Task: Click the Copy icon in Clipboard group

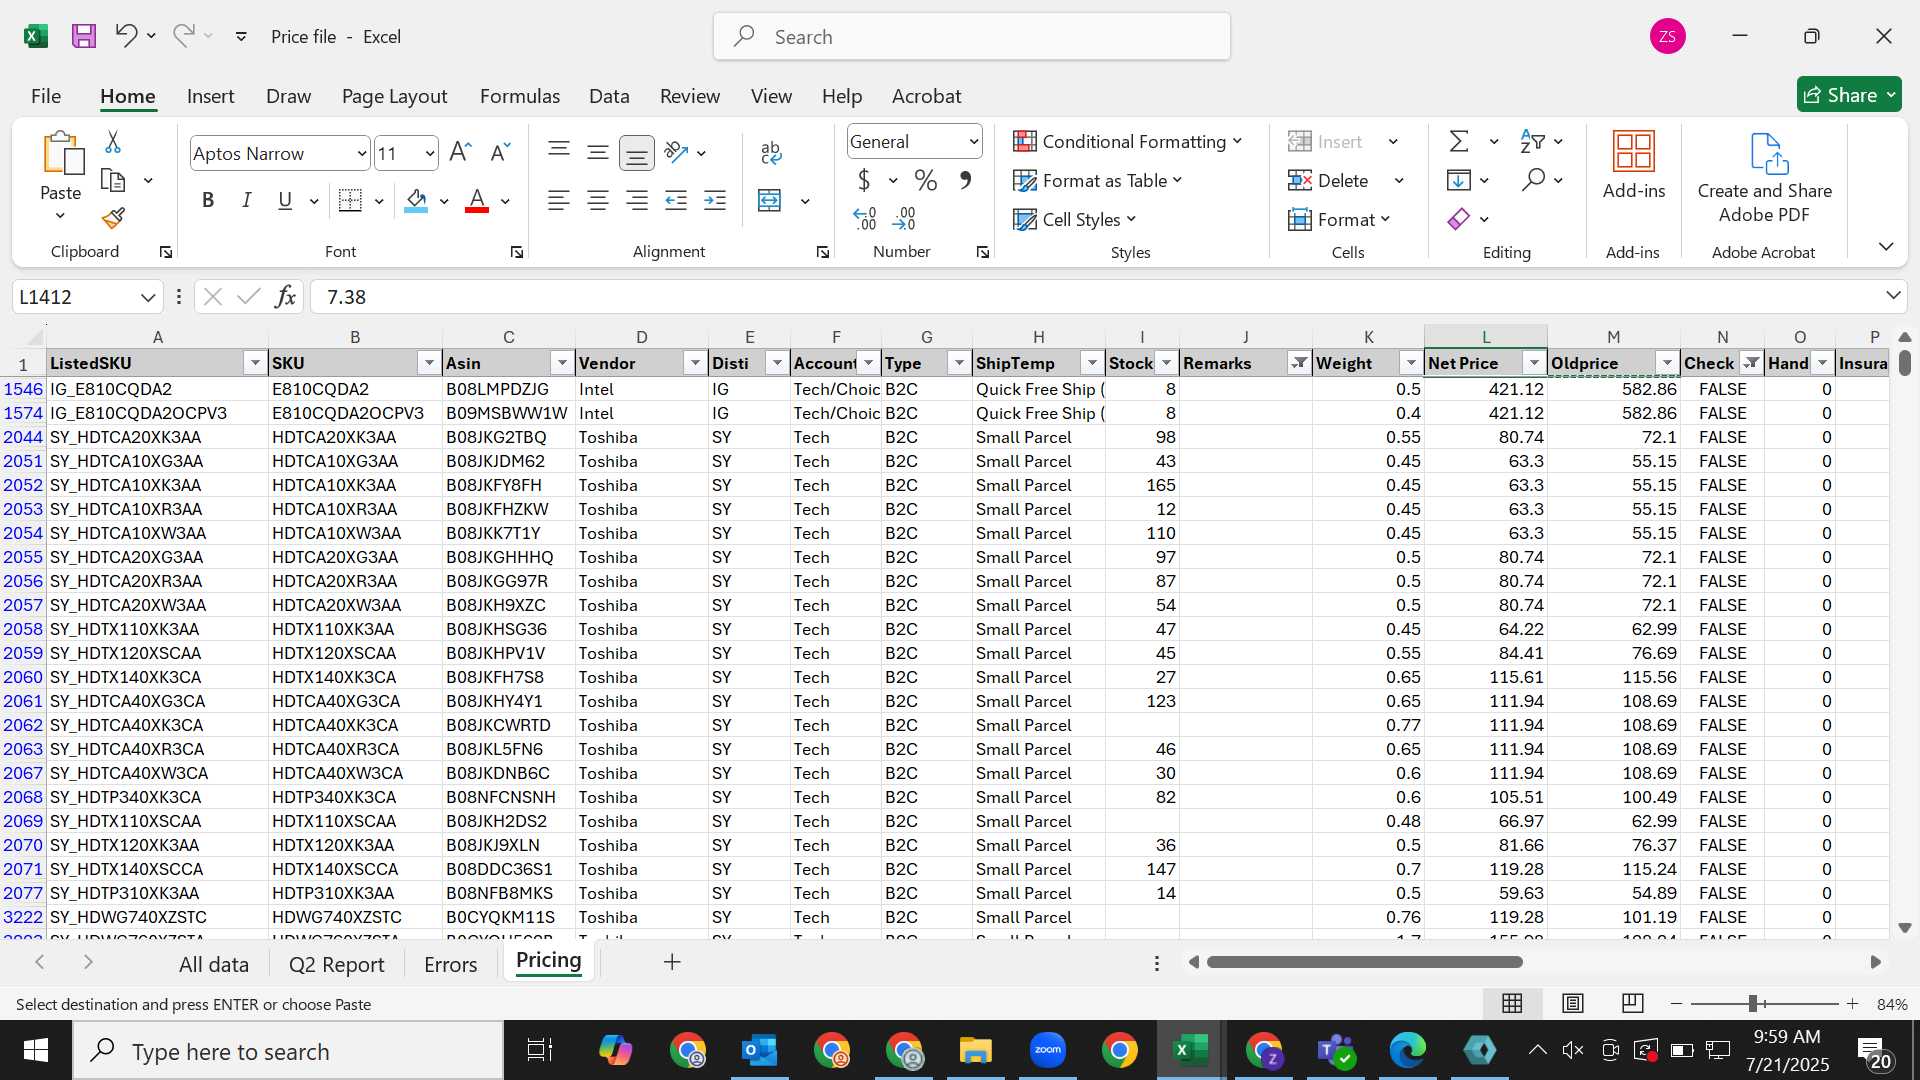Action: [113, 181]
